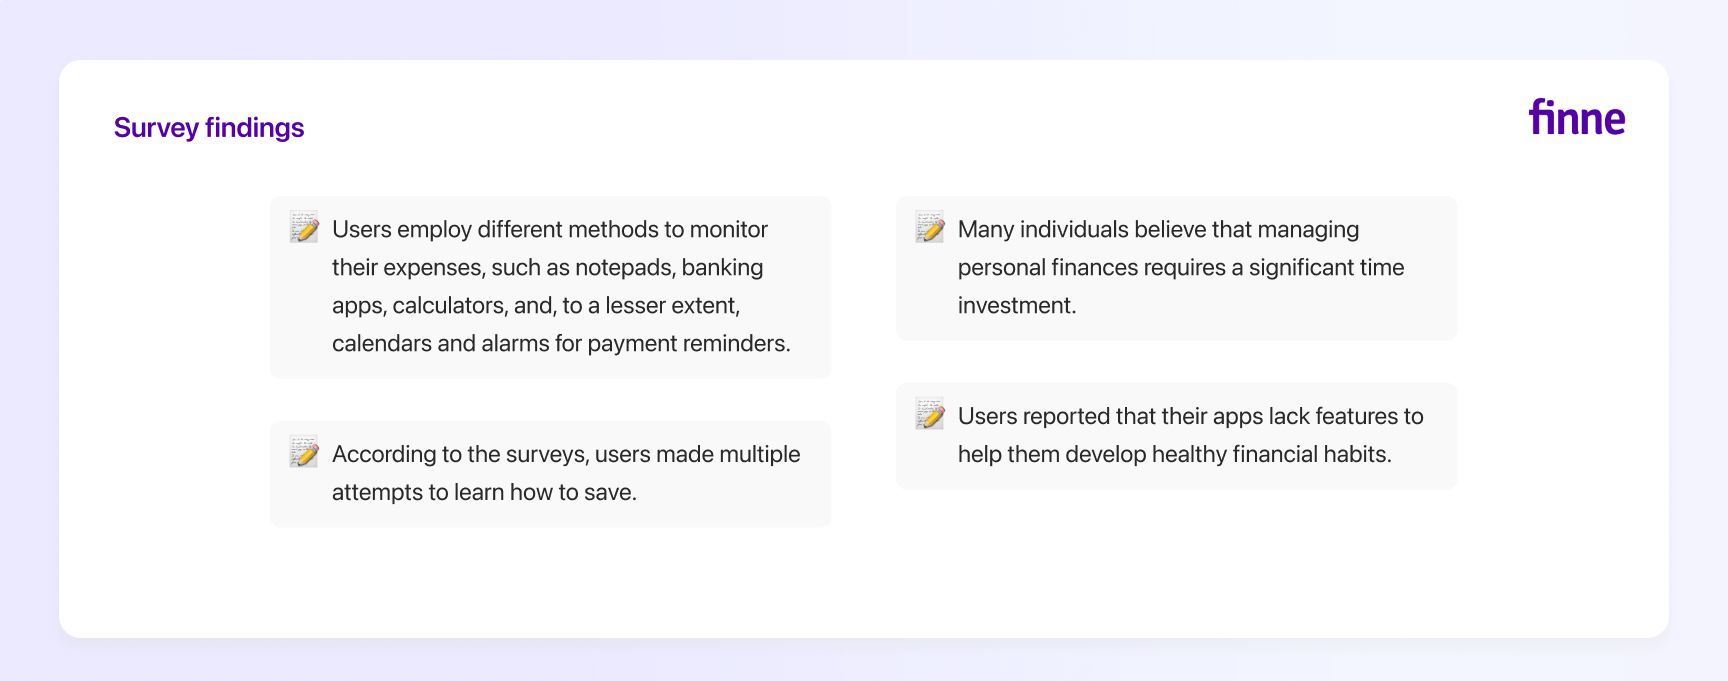Image resolution: width=1728 pixels, height=681 pixels.
Task: Click the text 'According to the surveys, users made multiple'
Action: [x=566, y=454]
